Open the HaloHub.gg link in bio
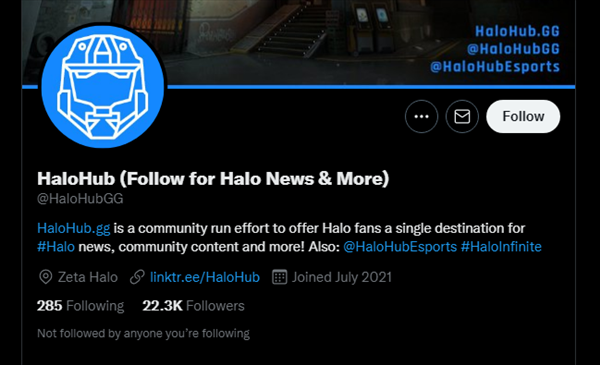 (73, 228)
